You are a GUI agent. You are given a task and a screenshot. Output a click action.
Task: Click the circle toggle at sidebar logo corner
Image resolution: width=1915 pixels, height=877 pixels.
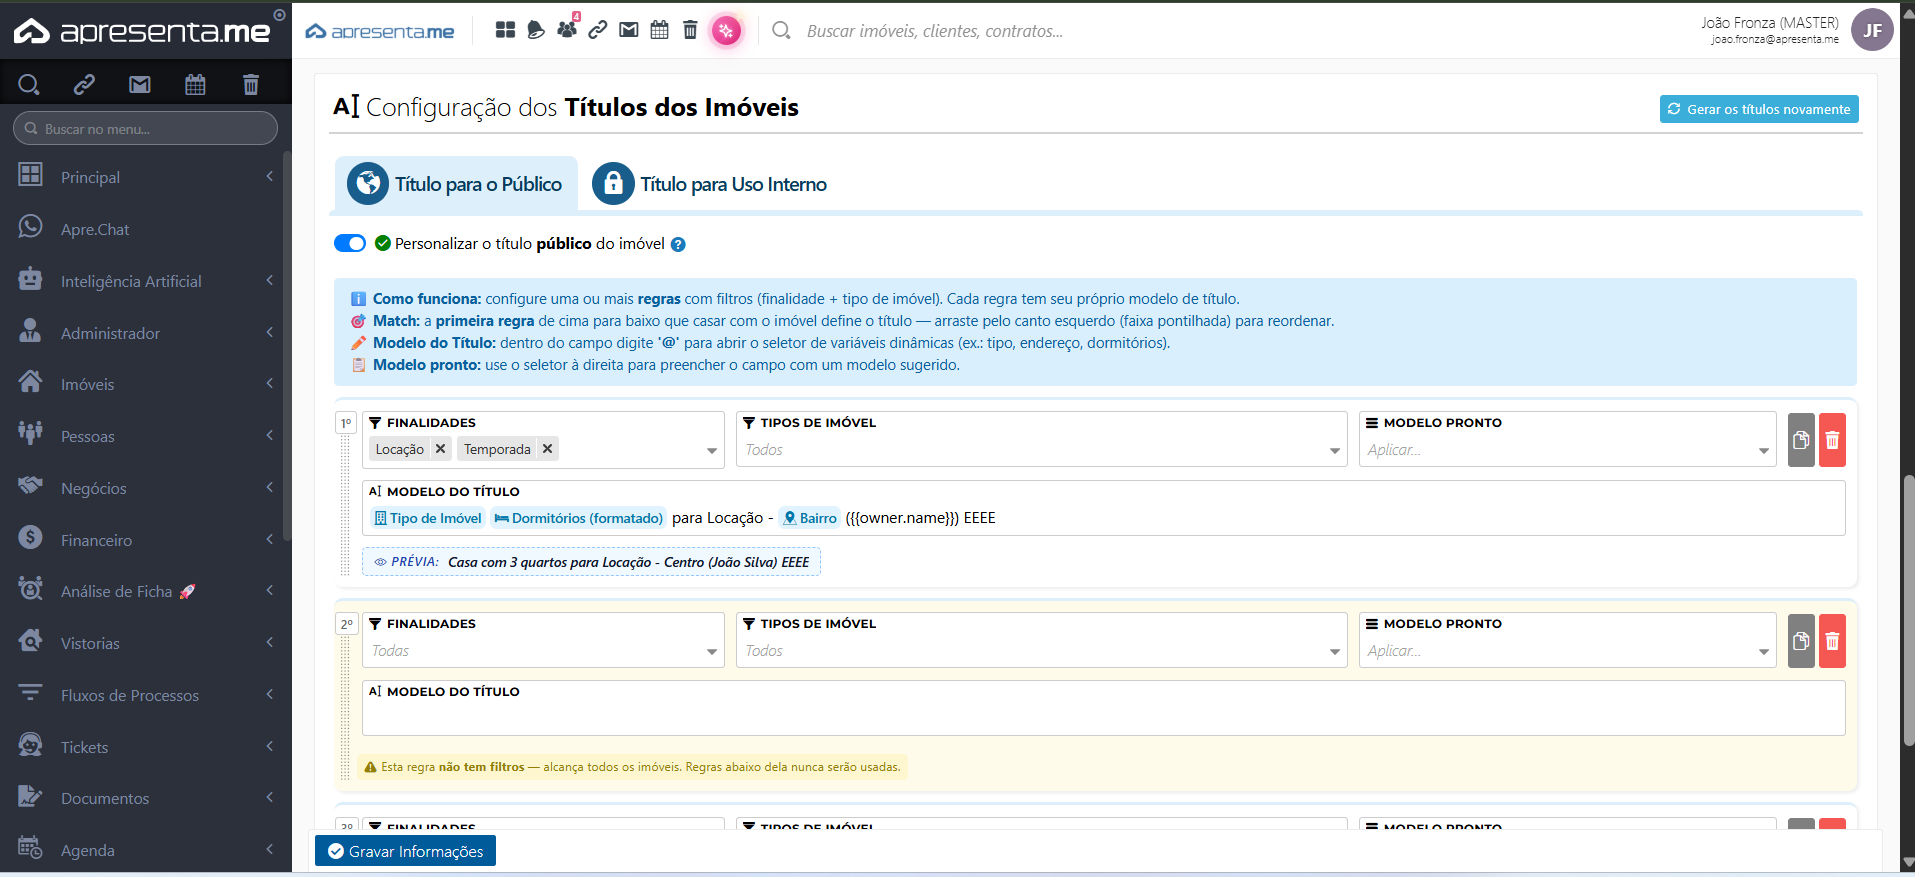pos(280,15)
